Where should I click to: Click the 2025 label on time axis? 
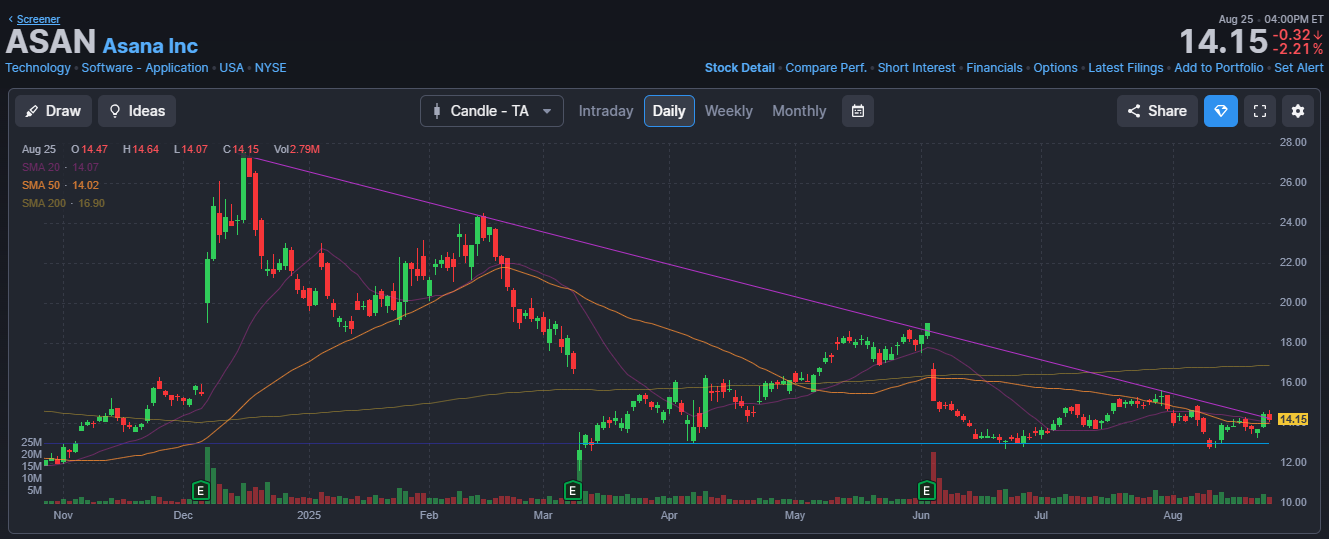(x=311, y=516)
